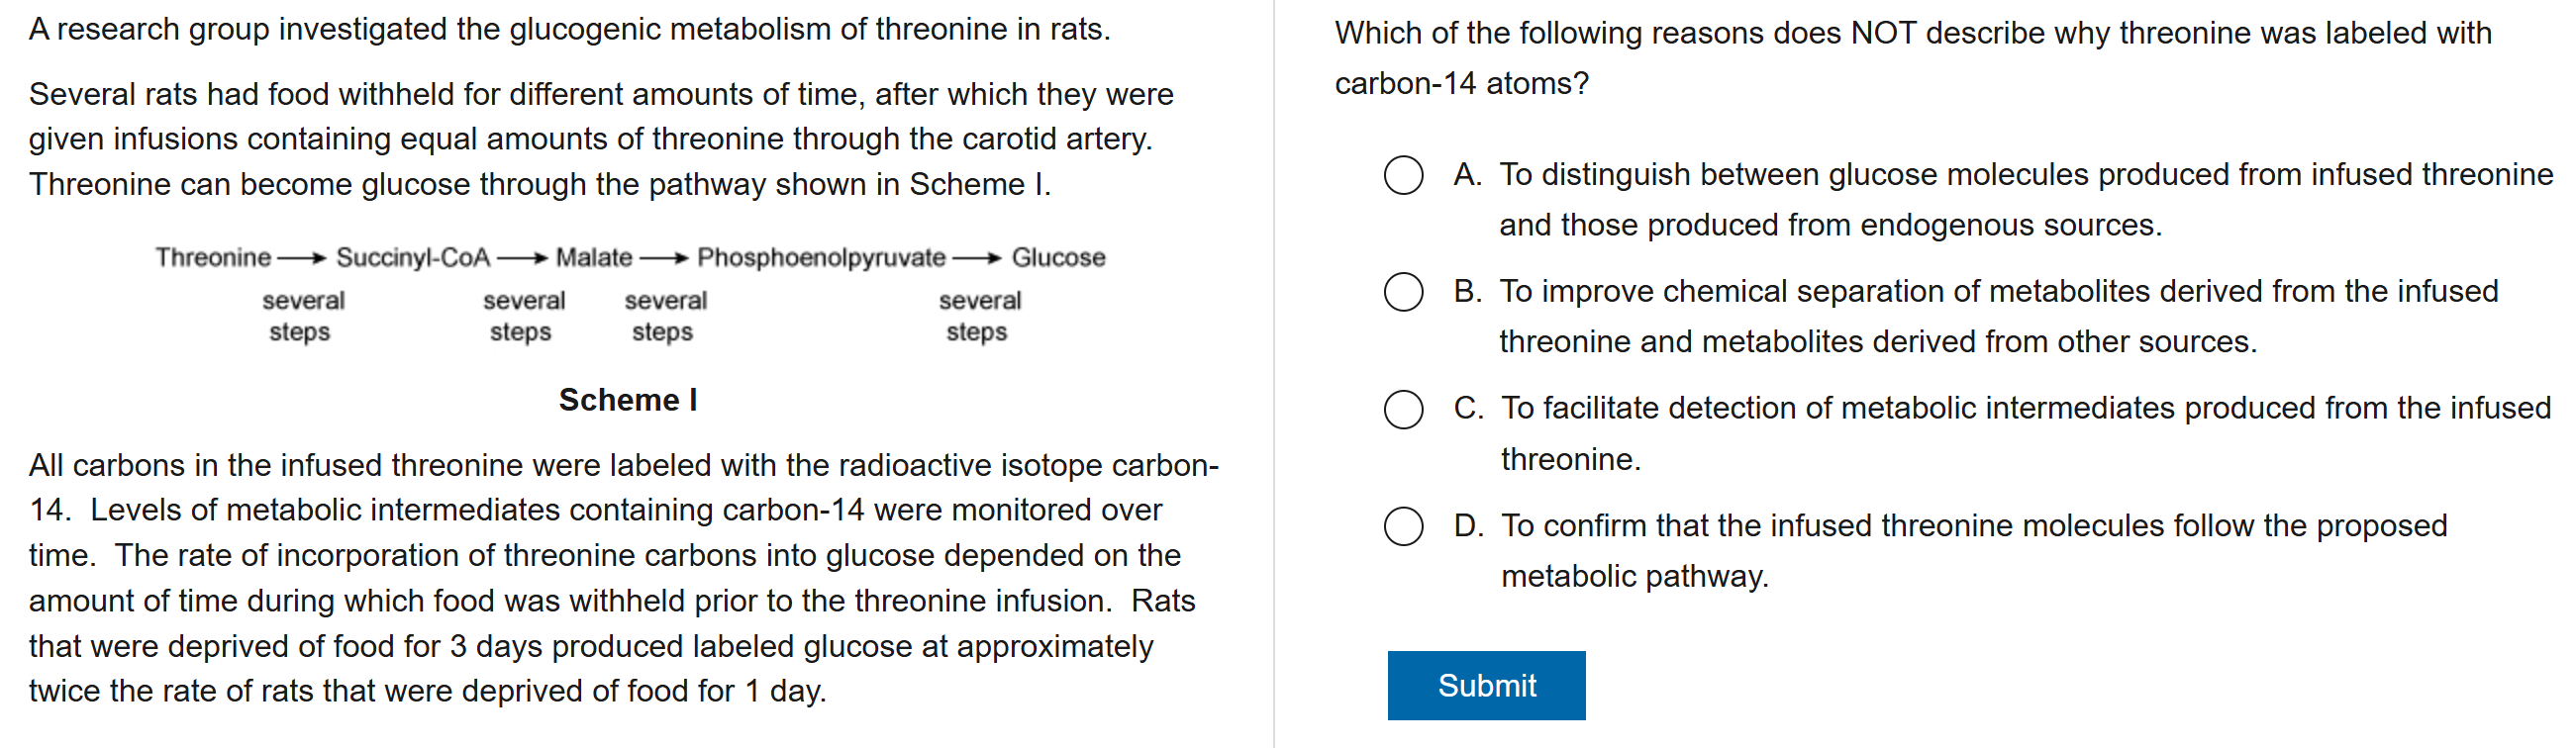Viewport: 2576px width, 748px height.
Task: Click the vertical divider between passage and question
Action: click(1274, 374)
